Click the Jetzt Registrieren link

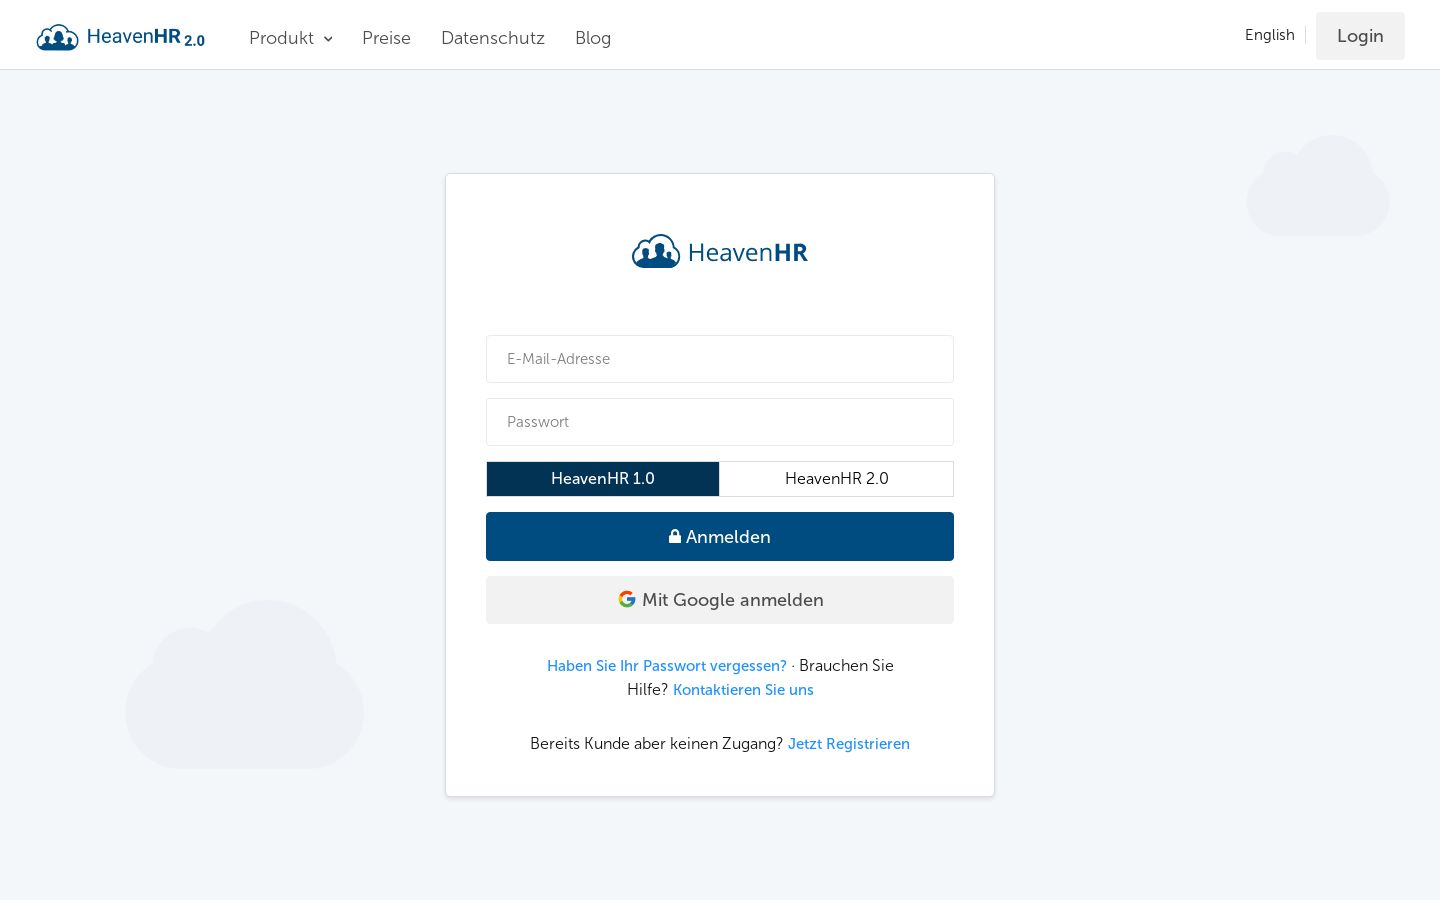(849, 744)
